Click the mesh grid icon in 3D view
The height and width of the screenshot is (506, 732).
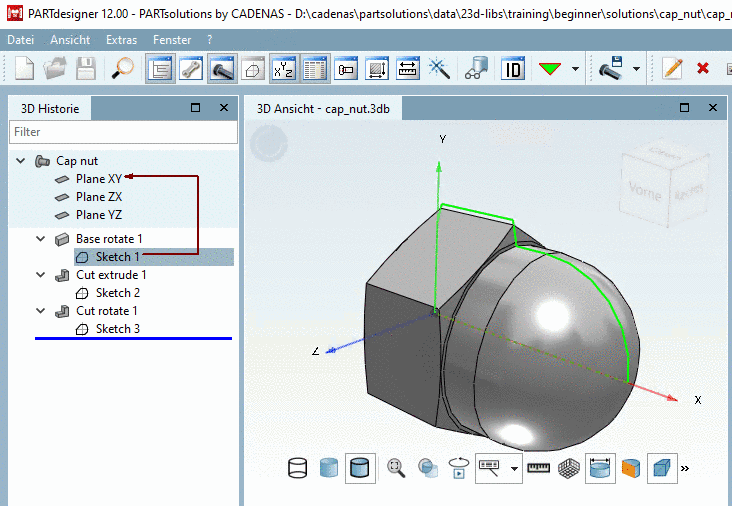click(569, 468)
